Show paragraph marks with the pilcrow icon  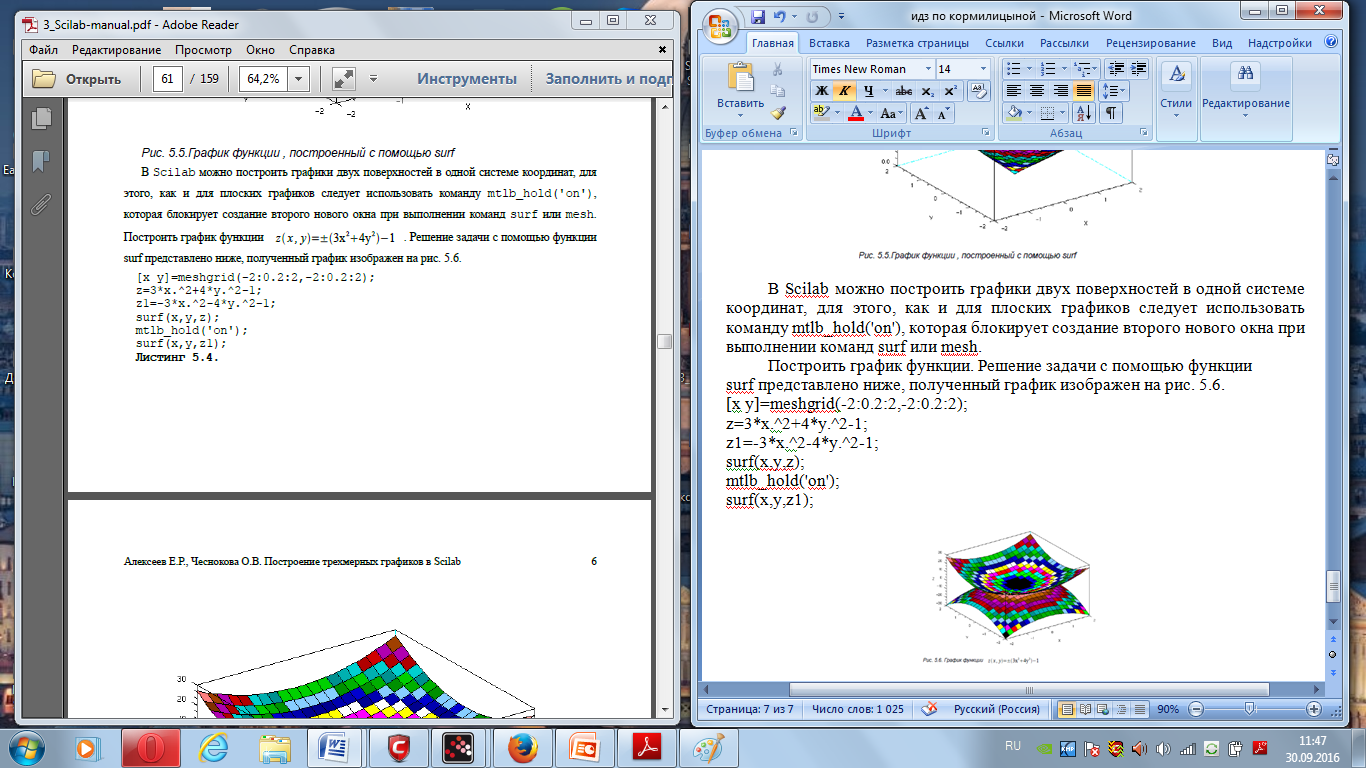point(1110,113)
